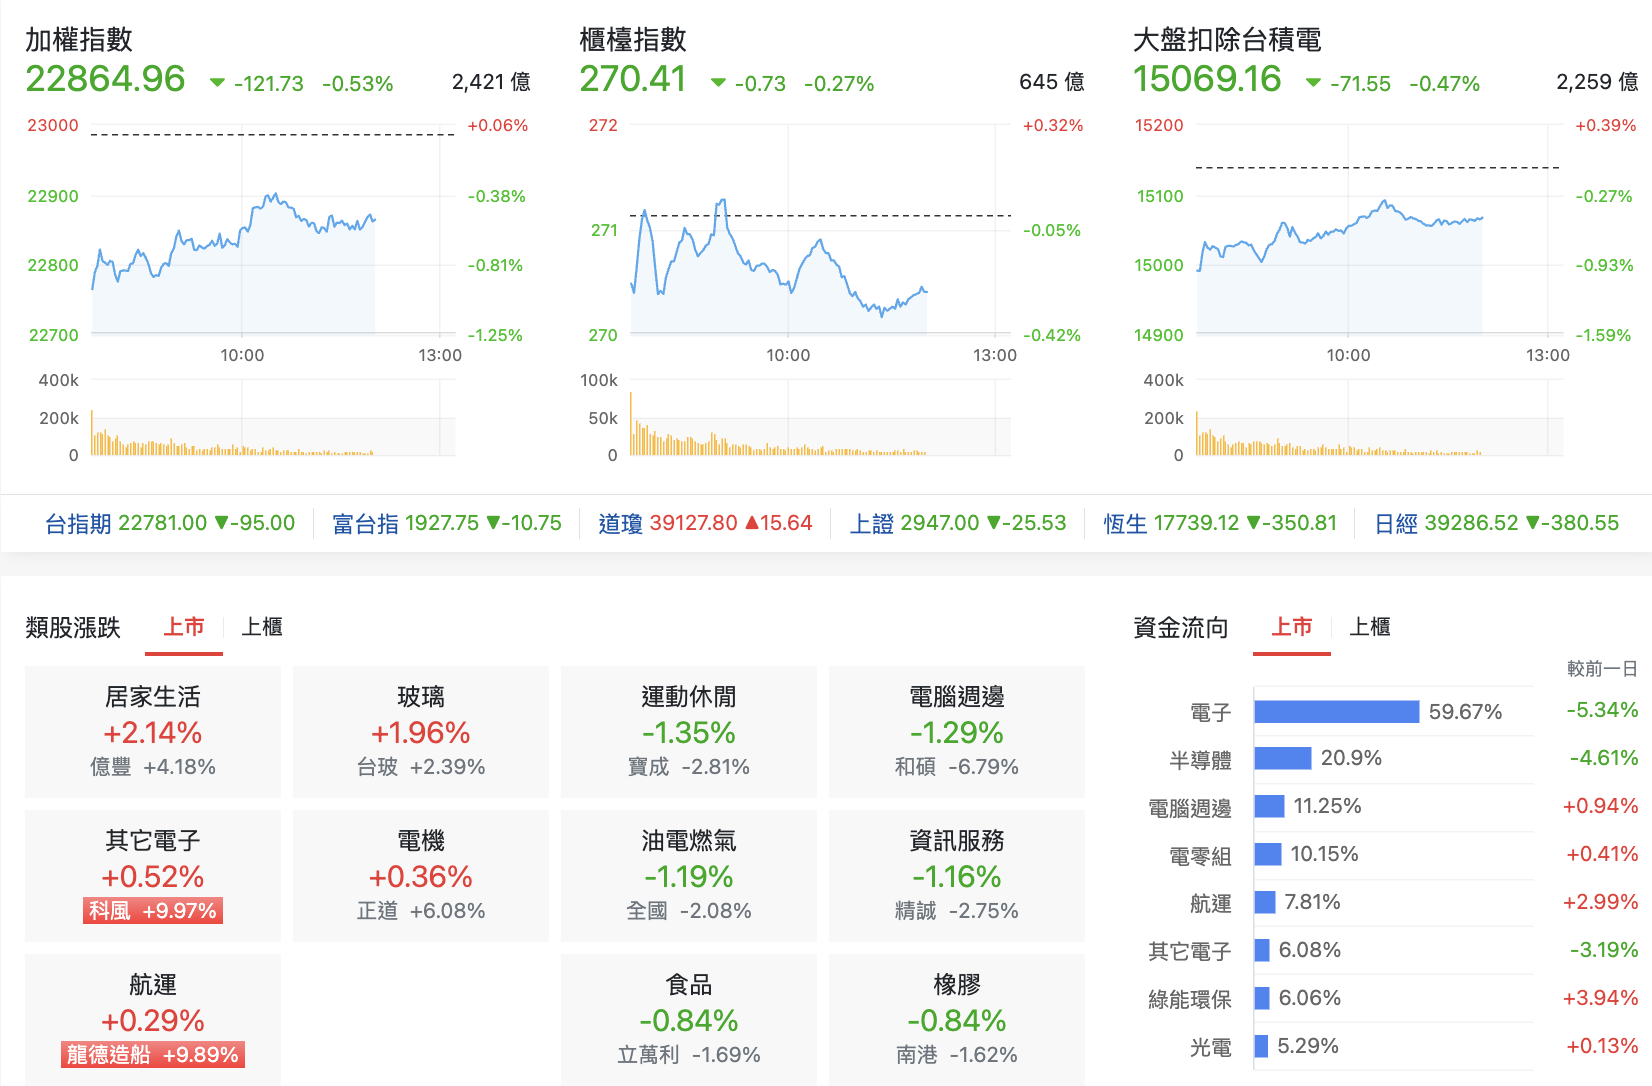Open the 上證 index quote

(958, 523)
